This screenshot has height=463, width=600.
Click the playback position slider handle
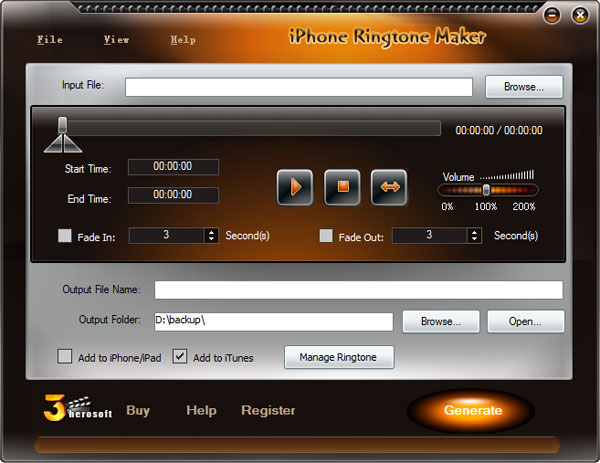pyautogui.click(x=62, y=125)
